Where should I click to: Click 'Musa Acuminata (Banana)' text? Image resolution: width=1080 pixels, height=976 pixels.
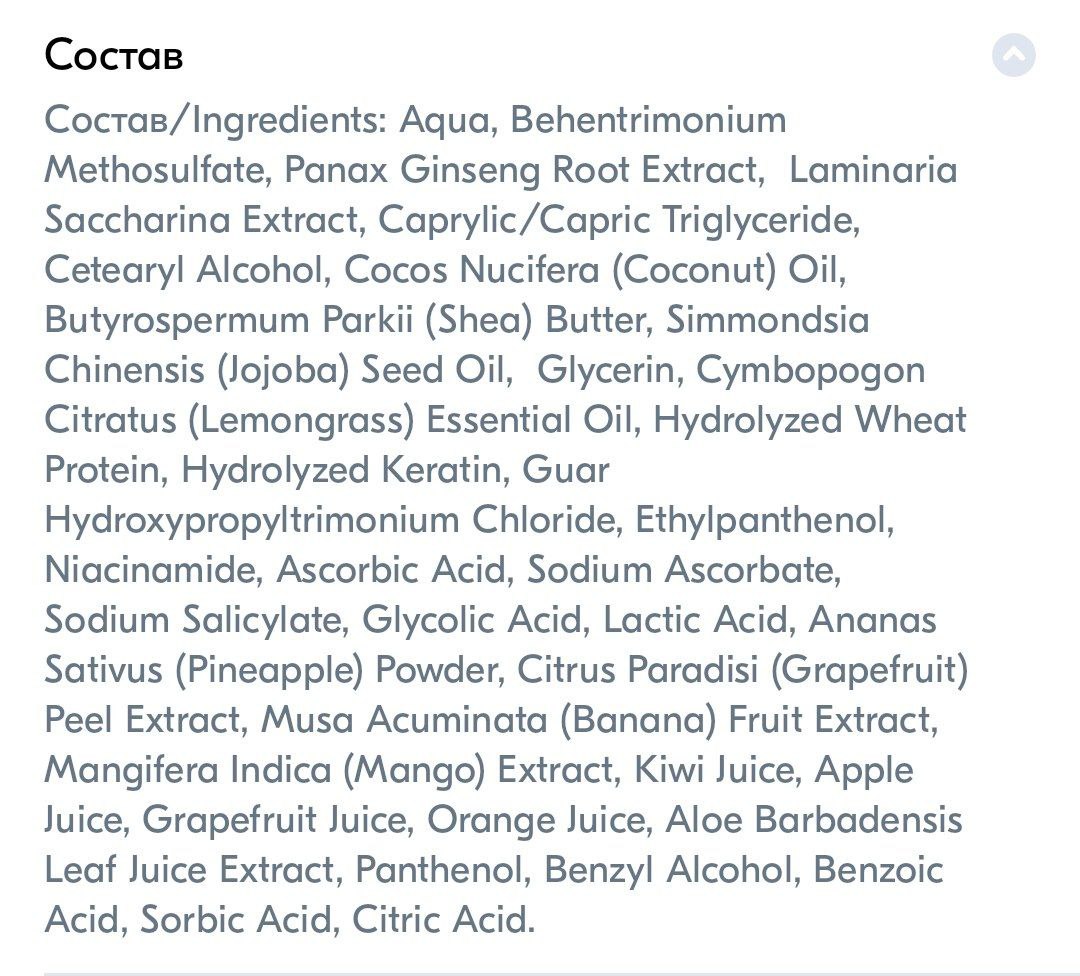[x=488, y=720]
